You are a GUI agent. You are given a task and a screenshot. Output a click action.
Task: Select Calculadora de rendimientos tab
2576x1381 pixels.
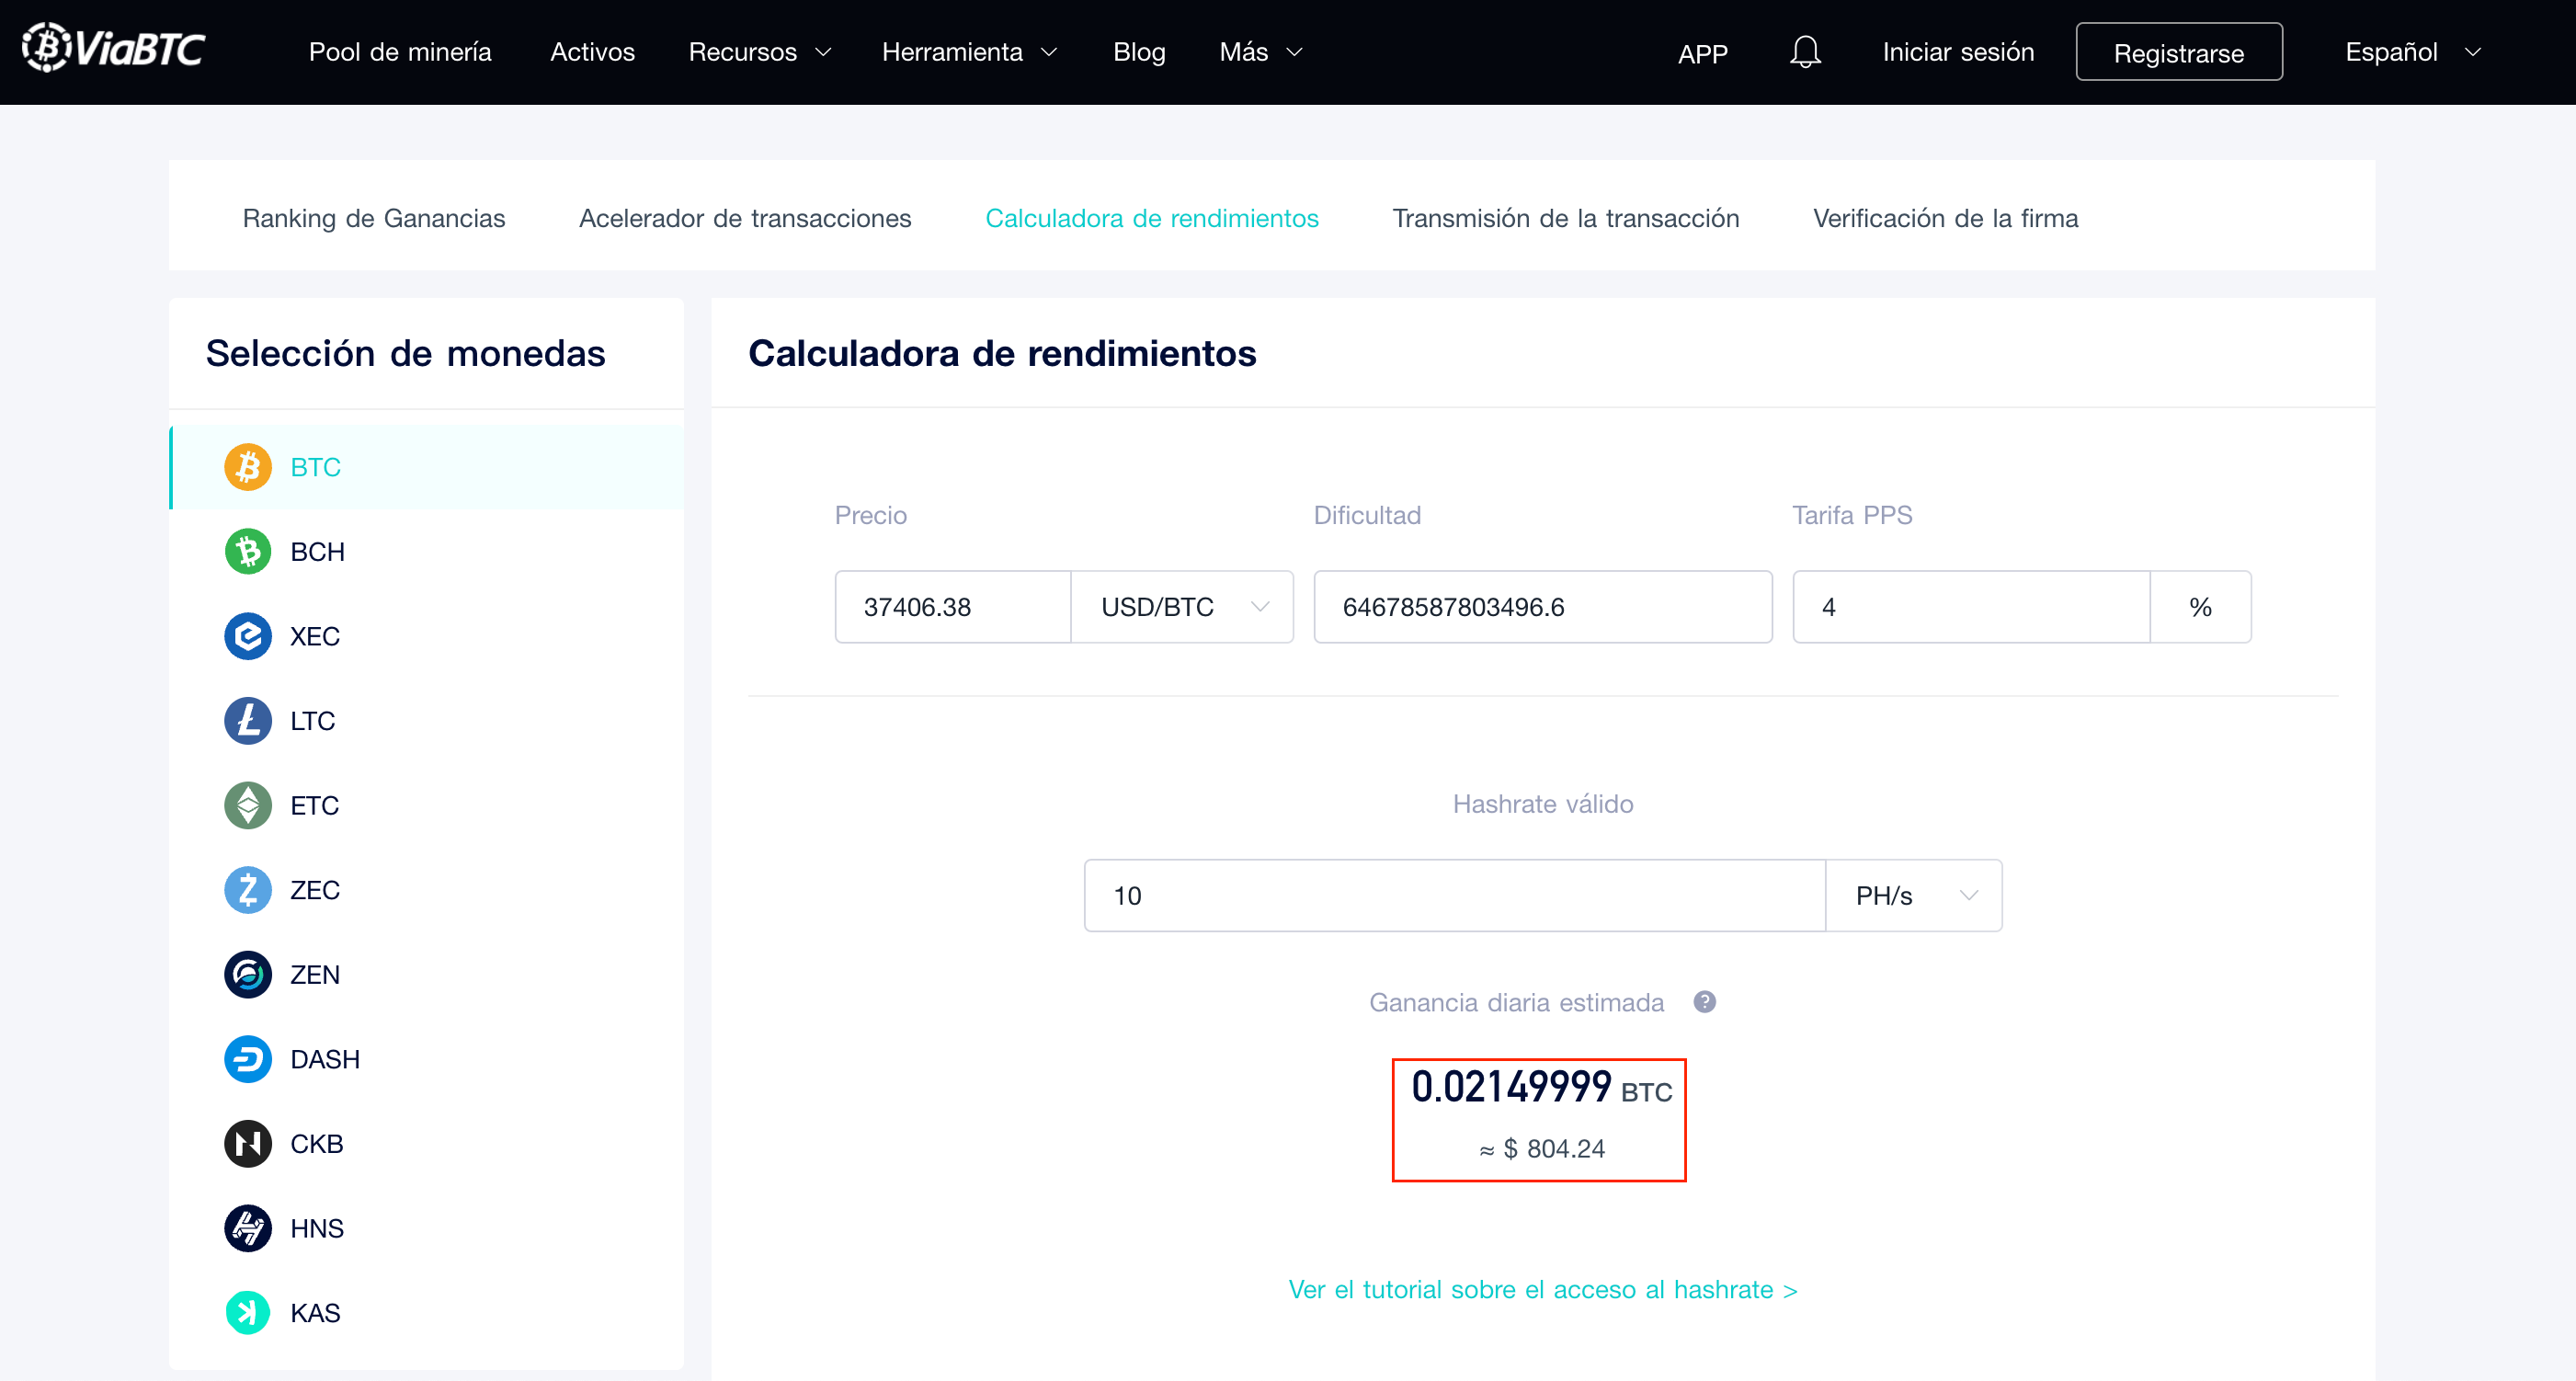point(1152,218)
